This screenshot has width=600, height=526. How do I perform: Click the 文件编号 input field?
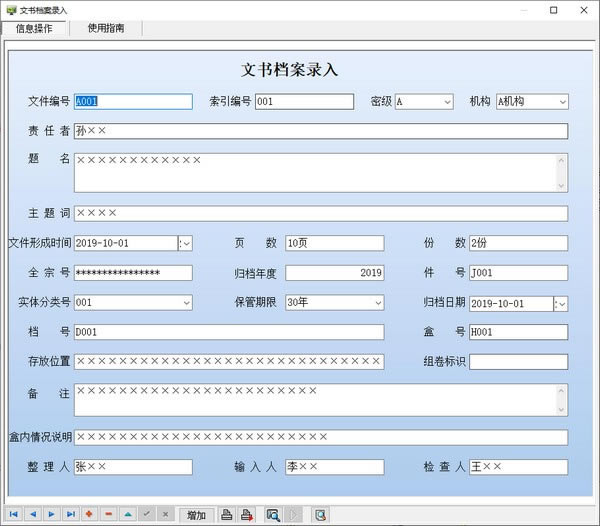[133, 101]
